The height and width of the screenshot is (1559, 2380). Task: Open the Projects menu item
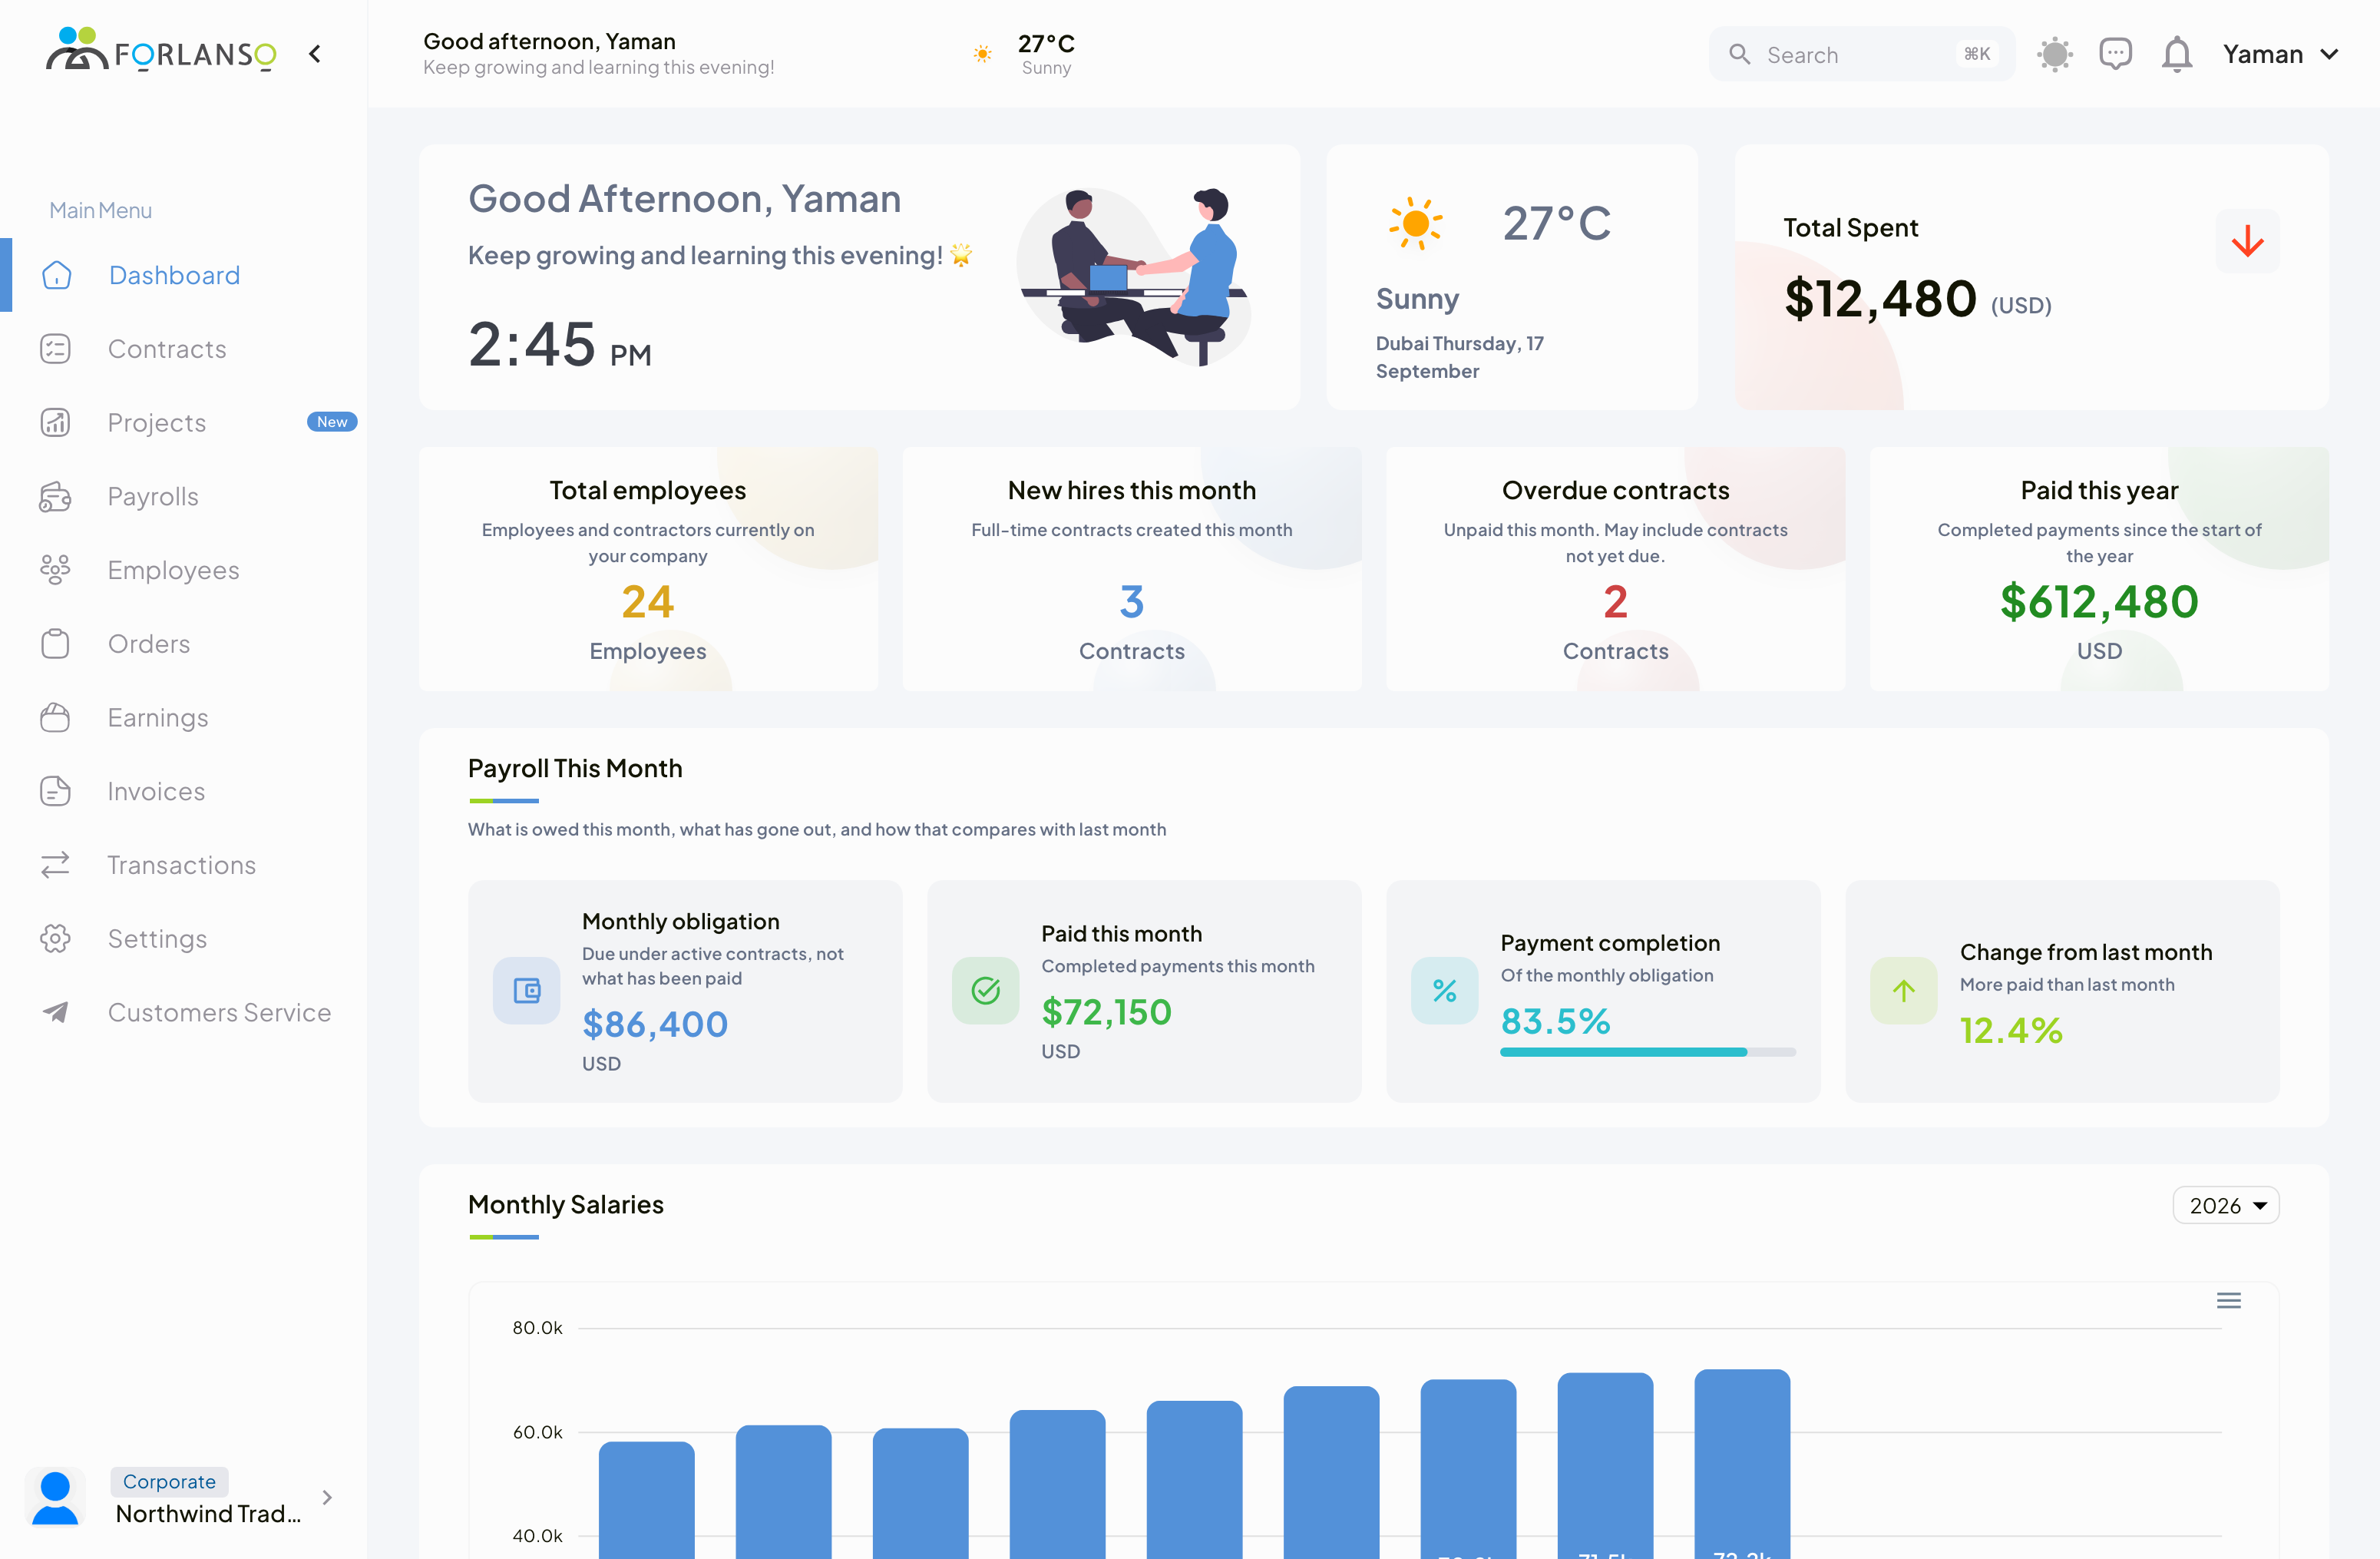[184, 422]
